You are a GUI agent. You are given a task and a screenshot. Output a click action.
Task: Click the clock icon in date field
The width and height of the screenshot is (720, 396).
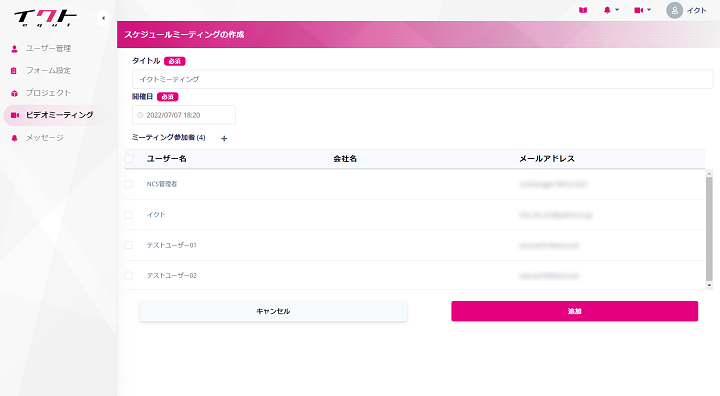pyautogui.click(x=141, y=115)
